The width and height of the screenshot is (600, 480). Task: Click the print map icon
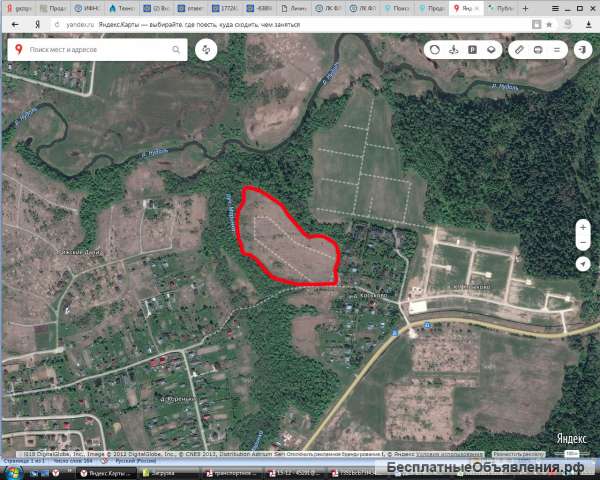click(538, 50)
